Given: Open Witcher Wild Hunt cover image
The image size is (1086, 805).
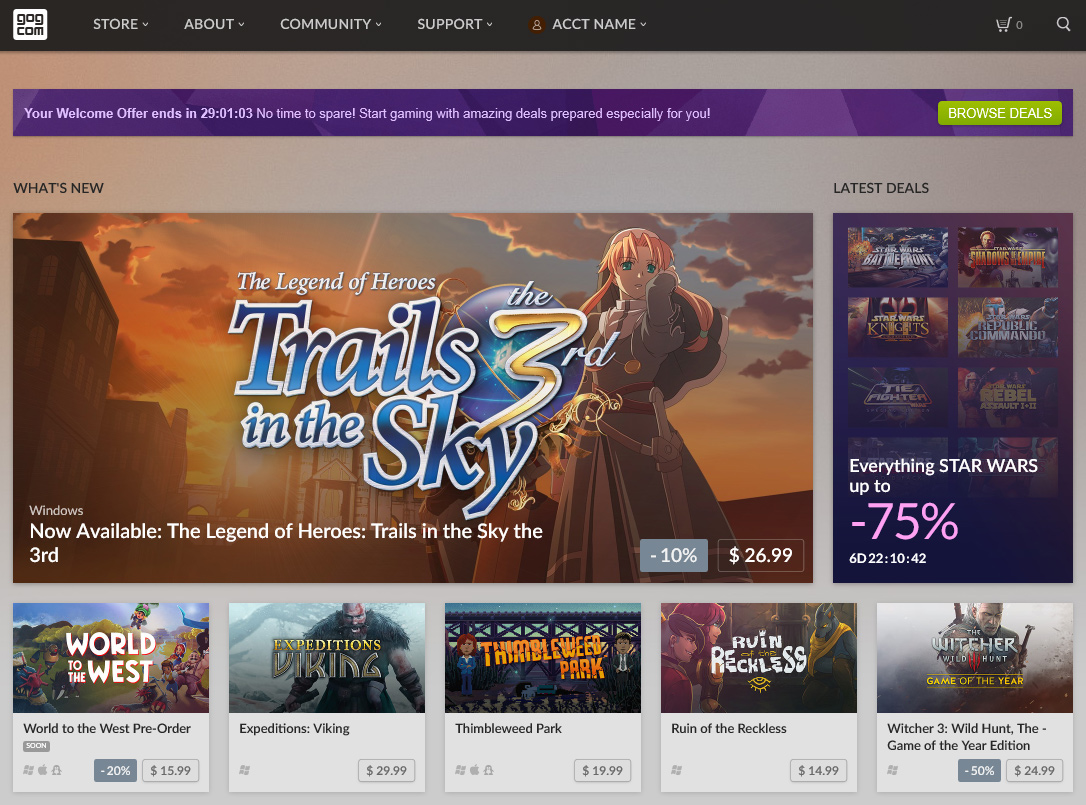Looking at the screenshot, I should point(975,657).
